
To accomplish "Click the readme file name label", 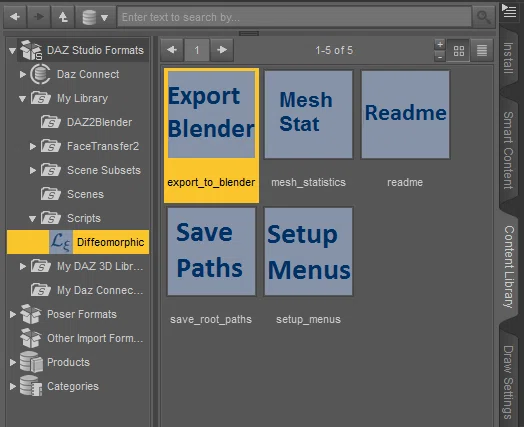I will tap(405, 182).
